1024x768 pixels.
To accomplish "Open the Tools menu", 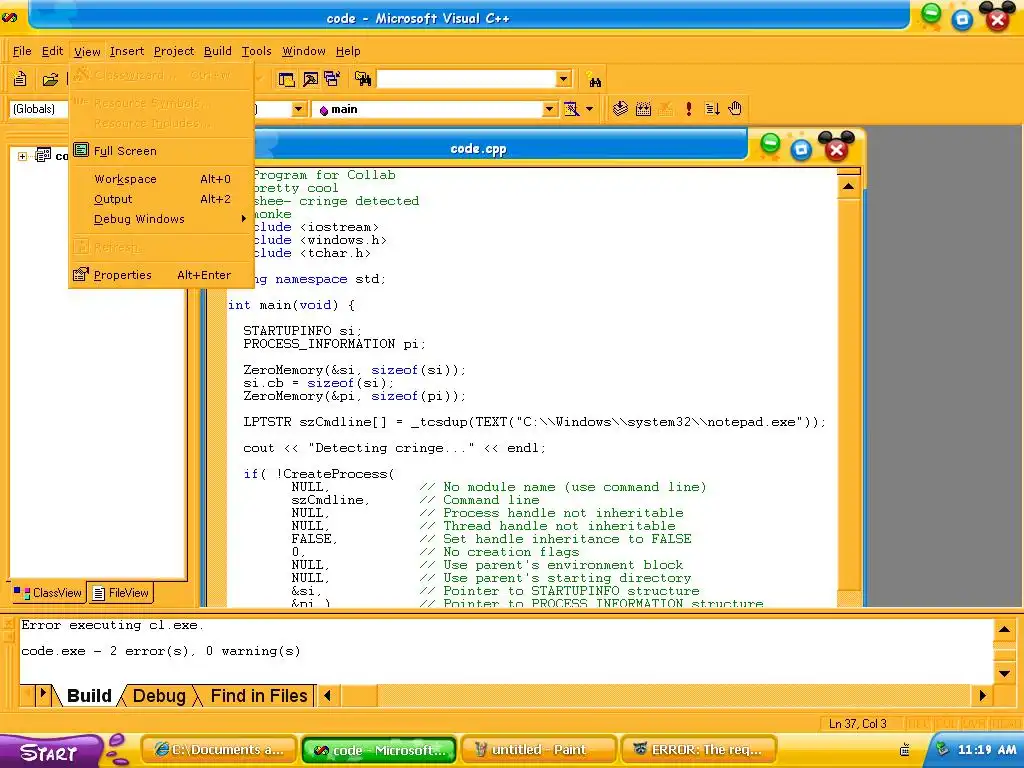I will coord(256,51).
